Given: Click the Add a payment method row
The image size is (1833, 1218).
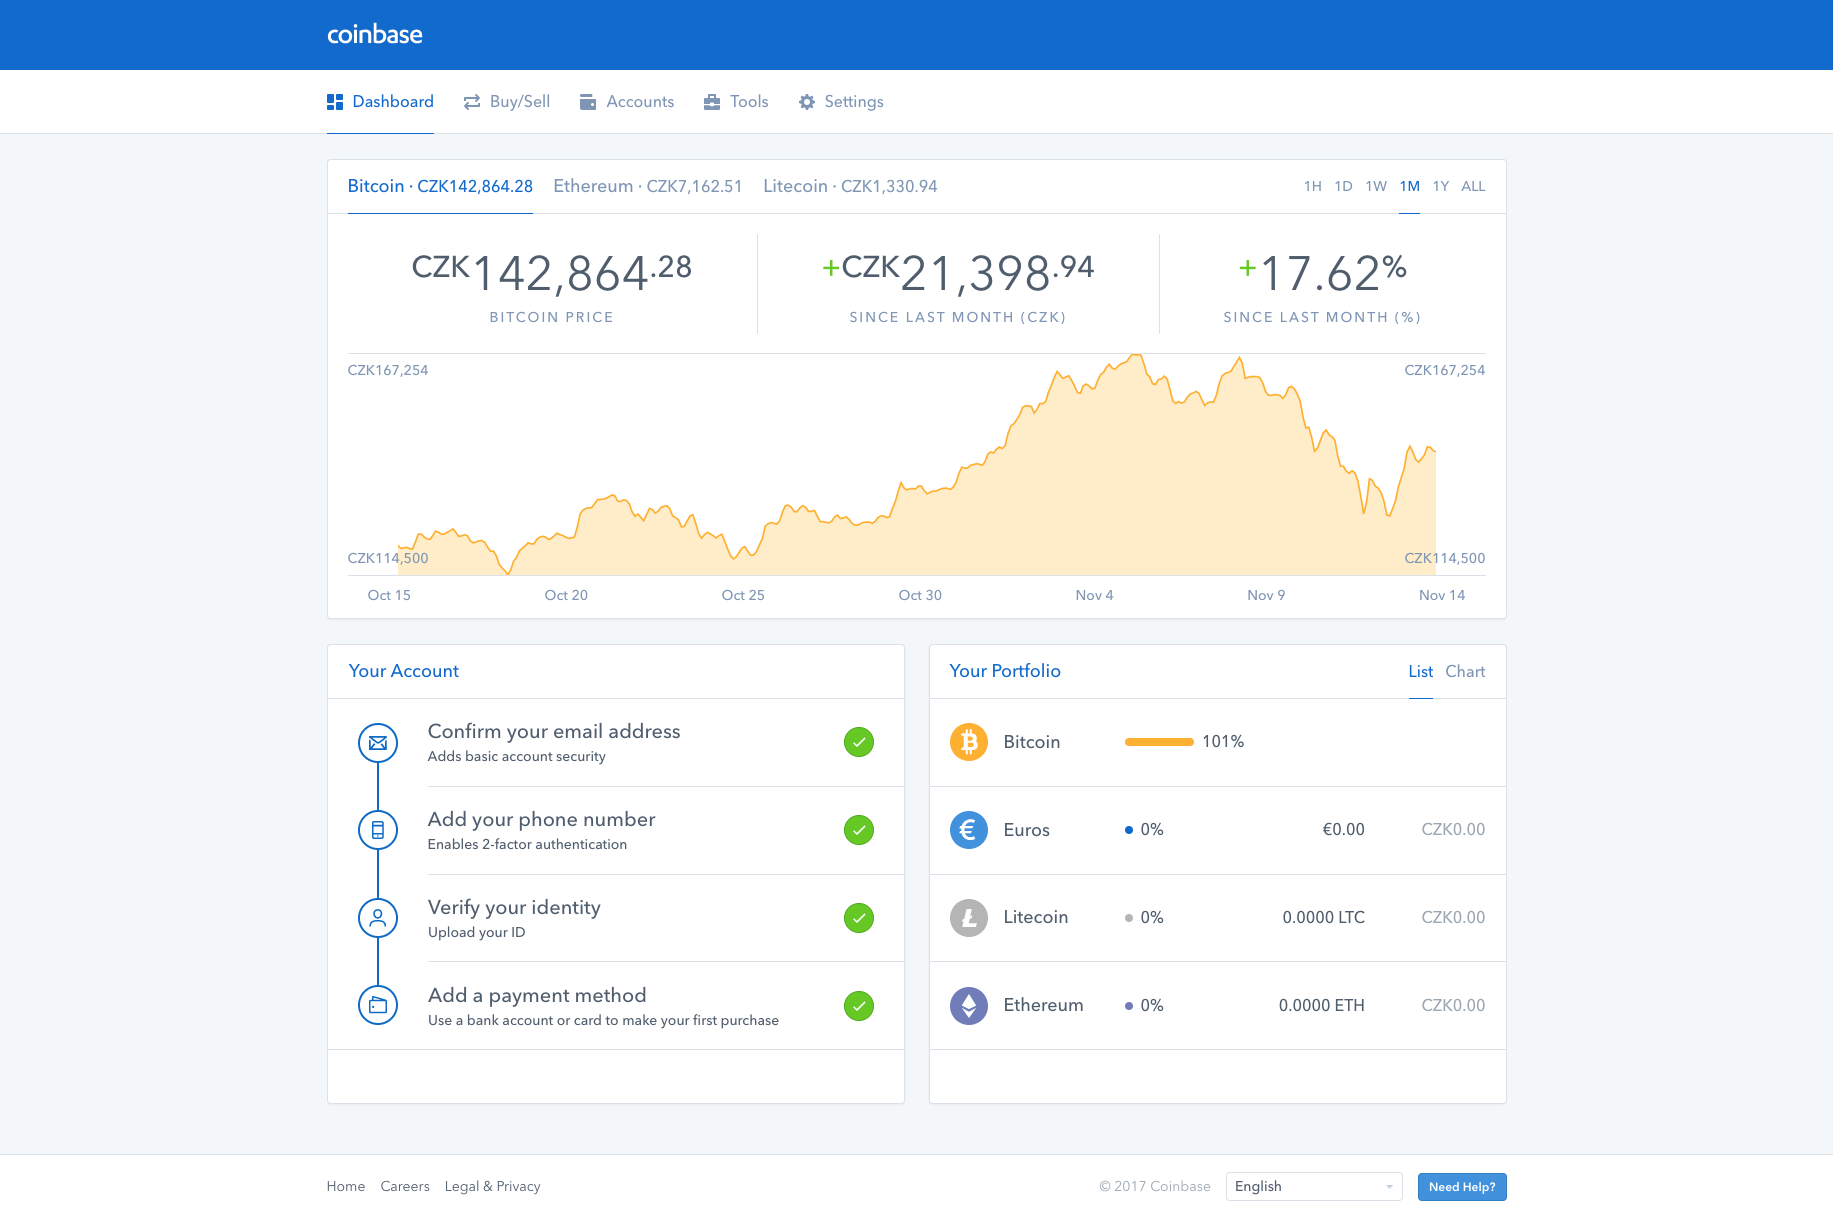Looking at the screenshot, I should (616, 1006).
